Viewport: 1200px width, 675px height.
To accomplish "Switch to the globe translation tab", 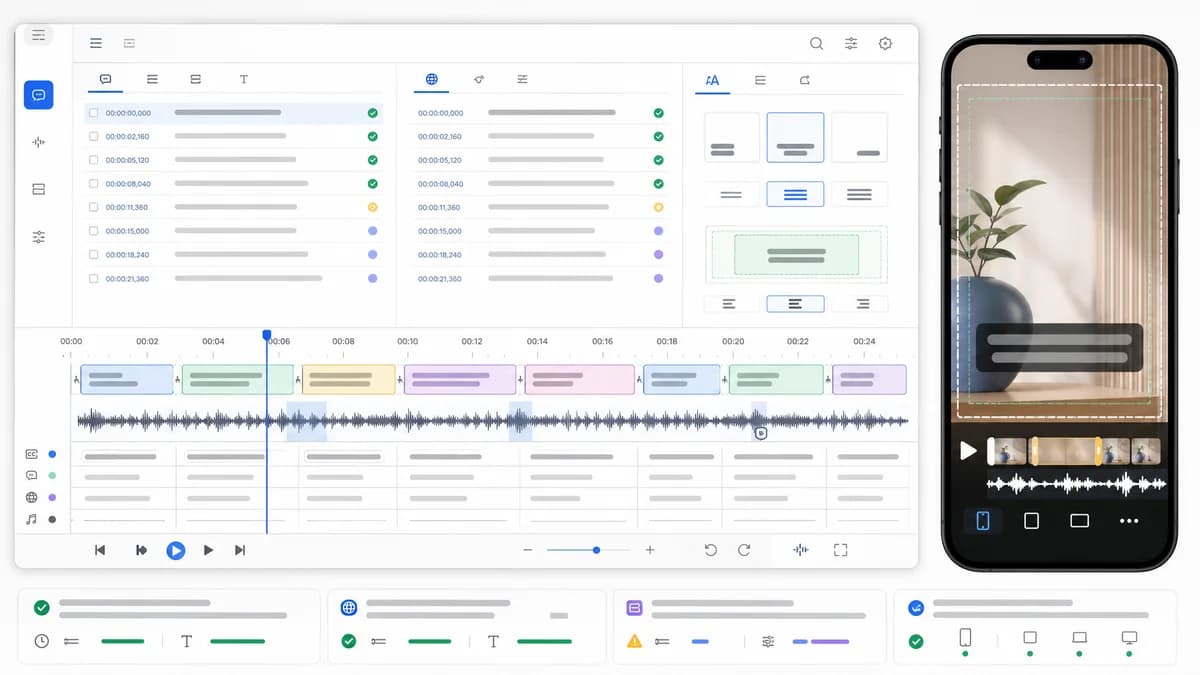I will tap(431, 79).
